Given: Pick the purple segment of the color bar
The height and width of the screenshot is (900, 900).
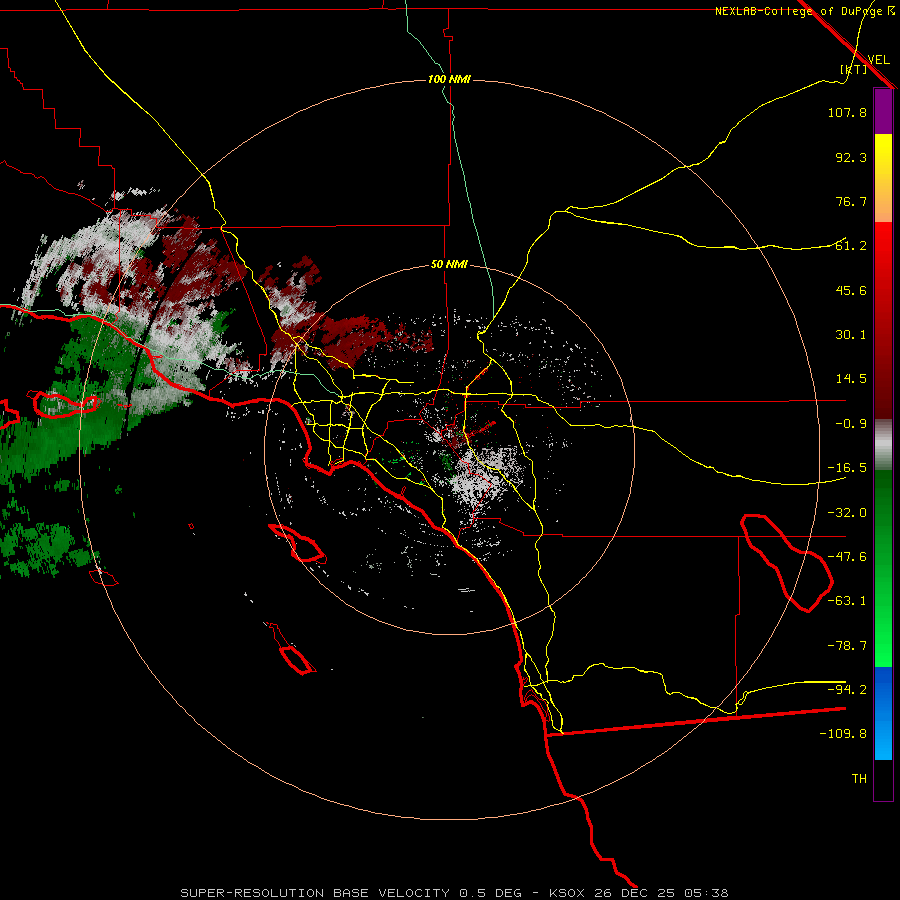Looking at the screenshot, I should (x=883, y=112).
